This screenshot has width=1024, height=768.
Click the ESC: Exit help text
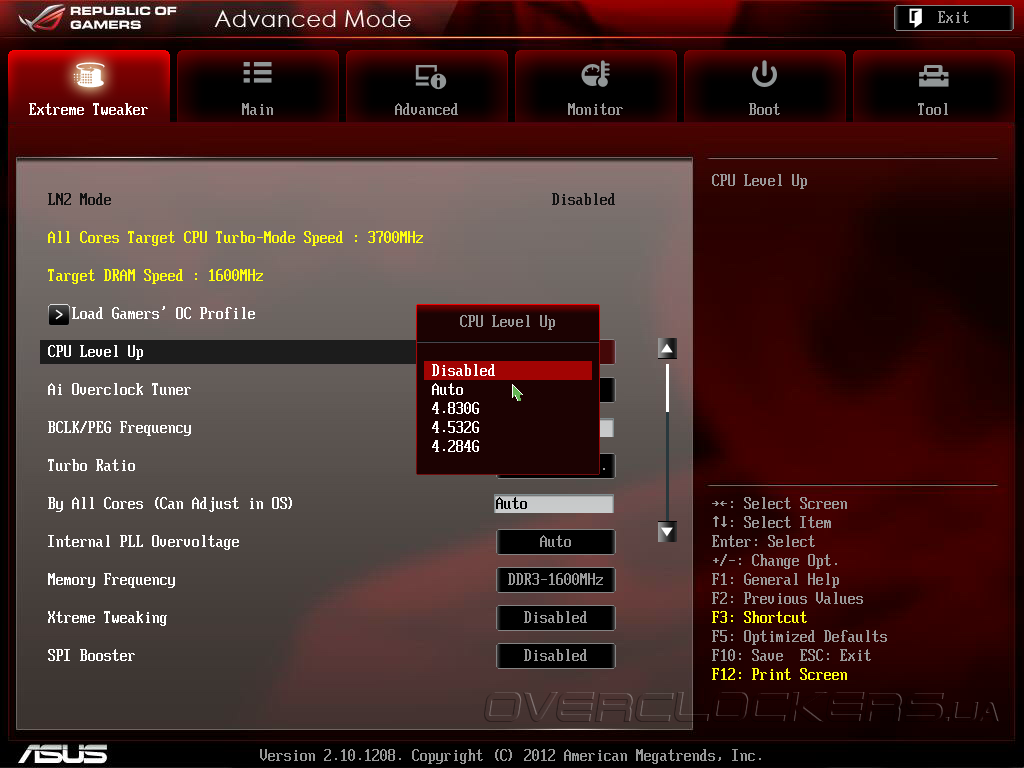click(x=835, y=656)
